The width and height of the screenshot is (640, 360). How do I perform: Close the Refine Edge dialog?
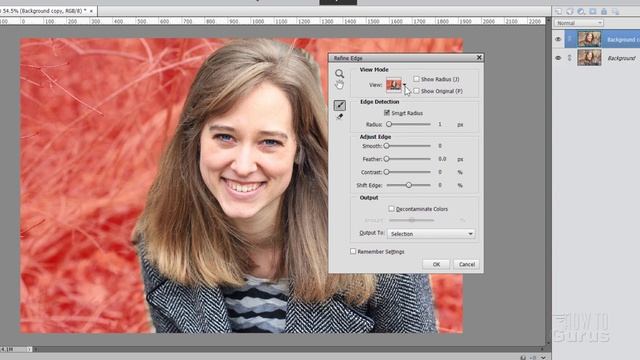point(479,58)
